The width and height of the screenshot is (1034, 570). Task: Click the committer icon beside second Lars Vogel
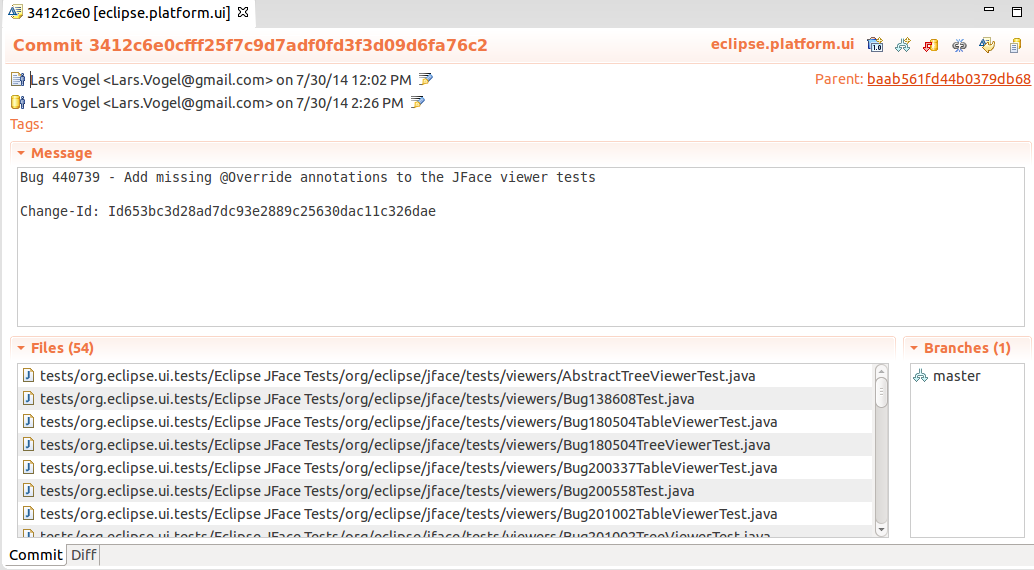tap(18, 102)
